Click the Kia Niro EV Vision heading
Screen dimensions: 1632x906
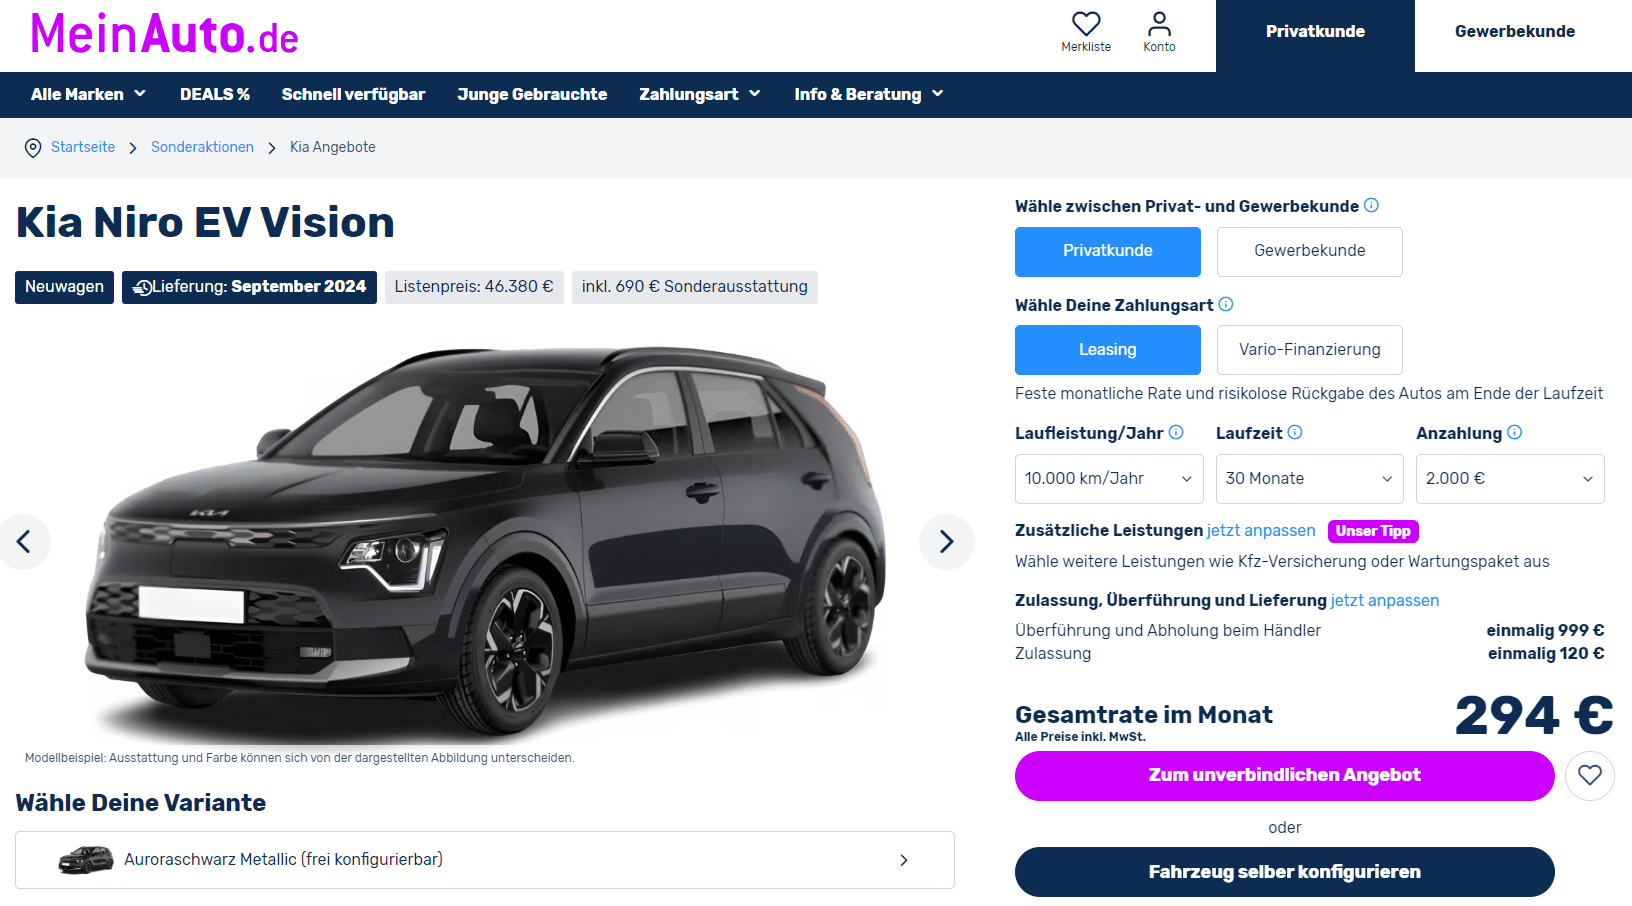205,223
